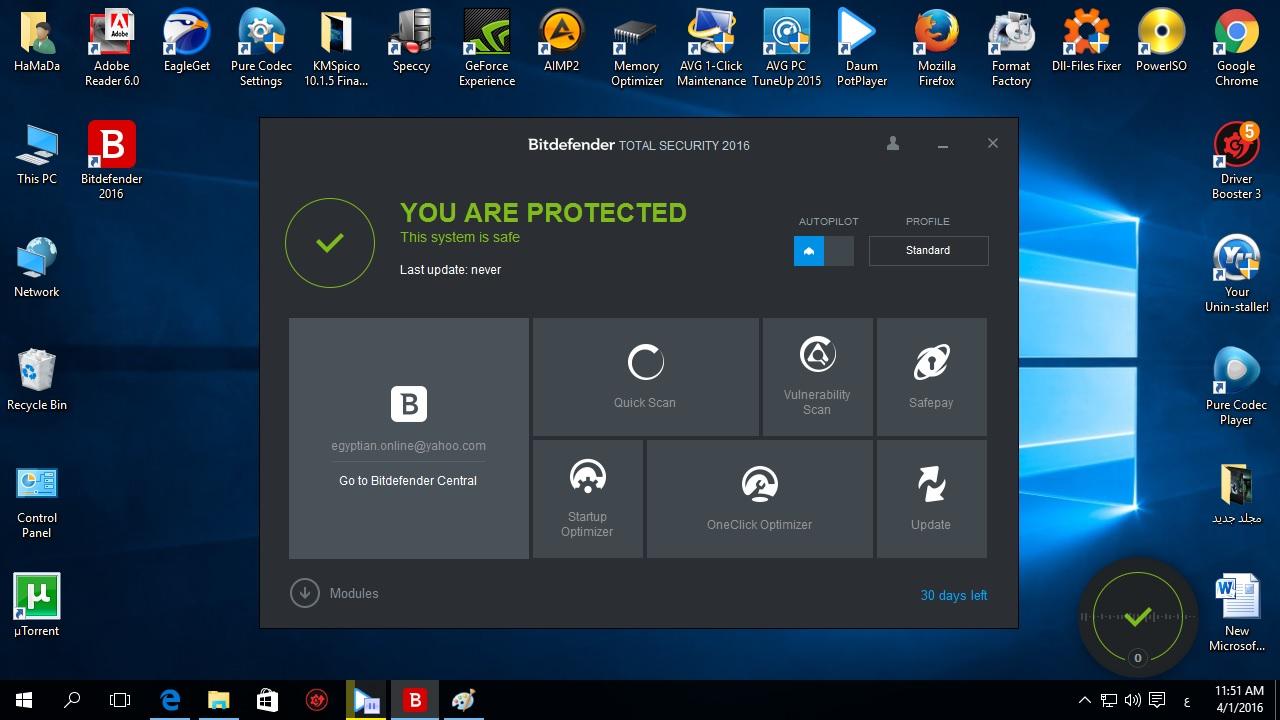The width and height of the screenshot is (1280, 720).
Task: Select AVG 1-Click Maintenance icon
Action: (x=711, y=48)
